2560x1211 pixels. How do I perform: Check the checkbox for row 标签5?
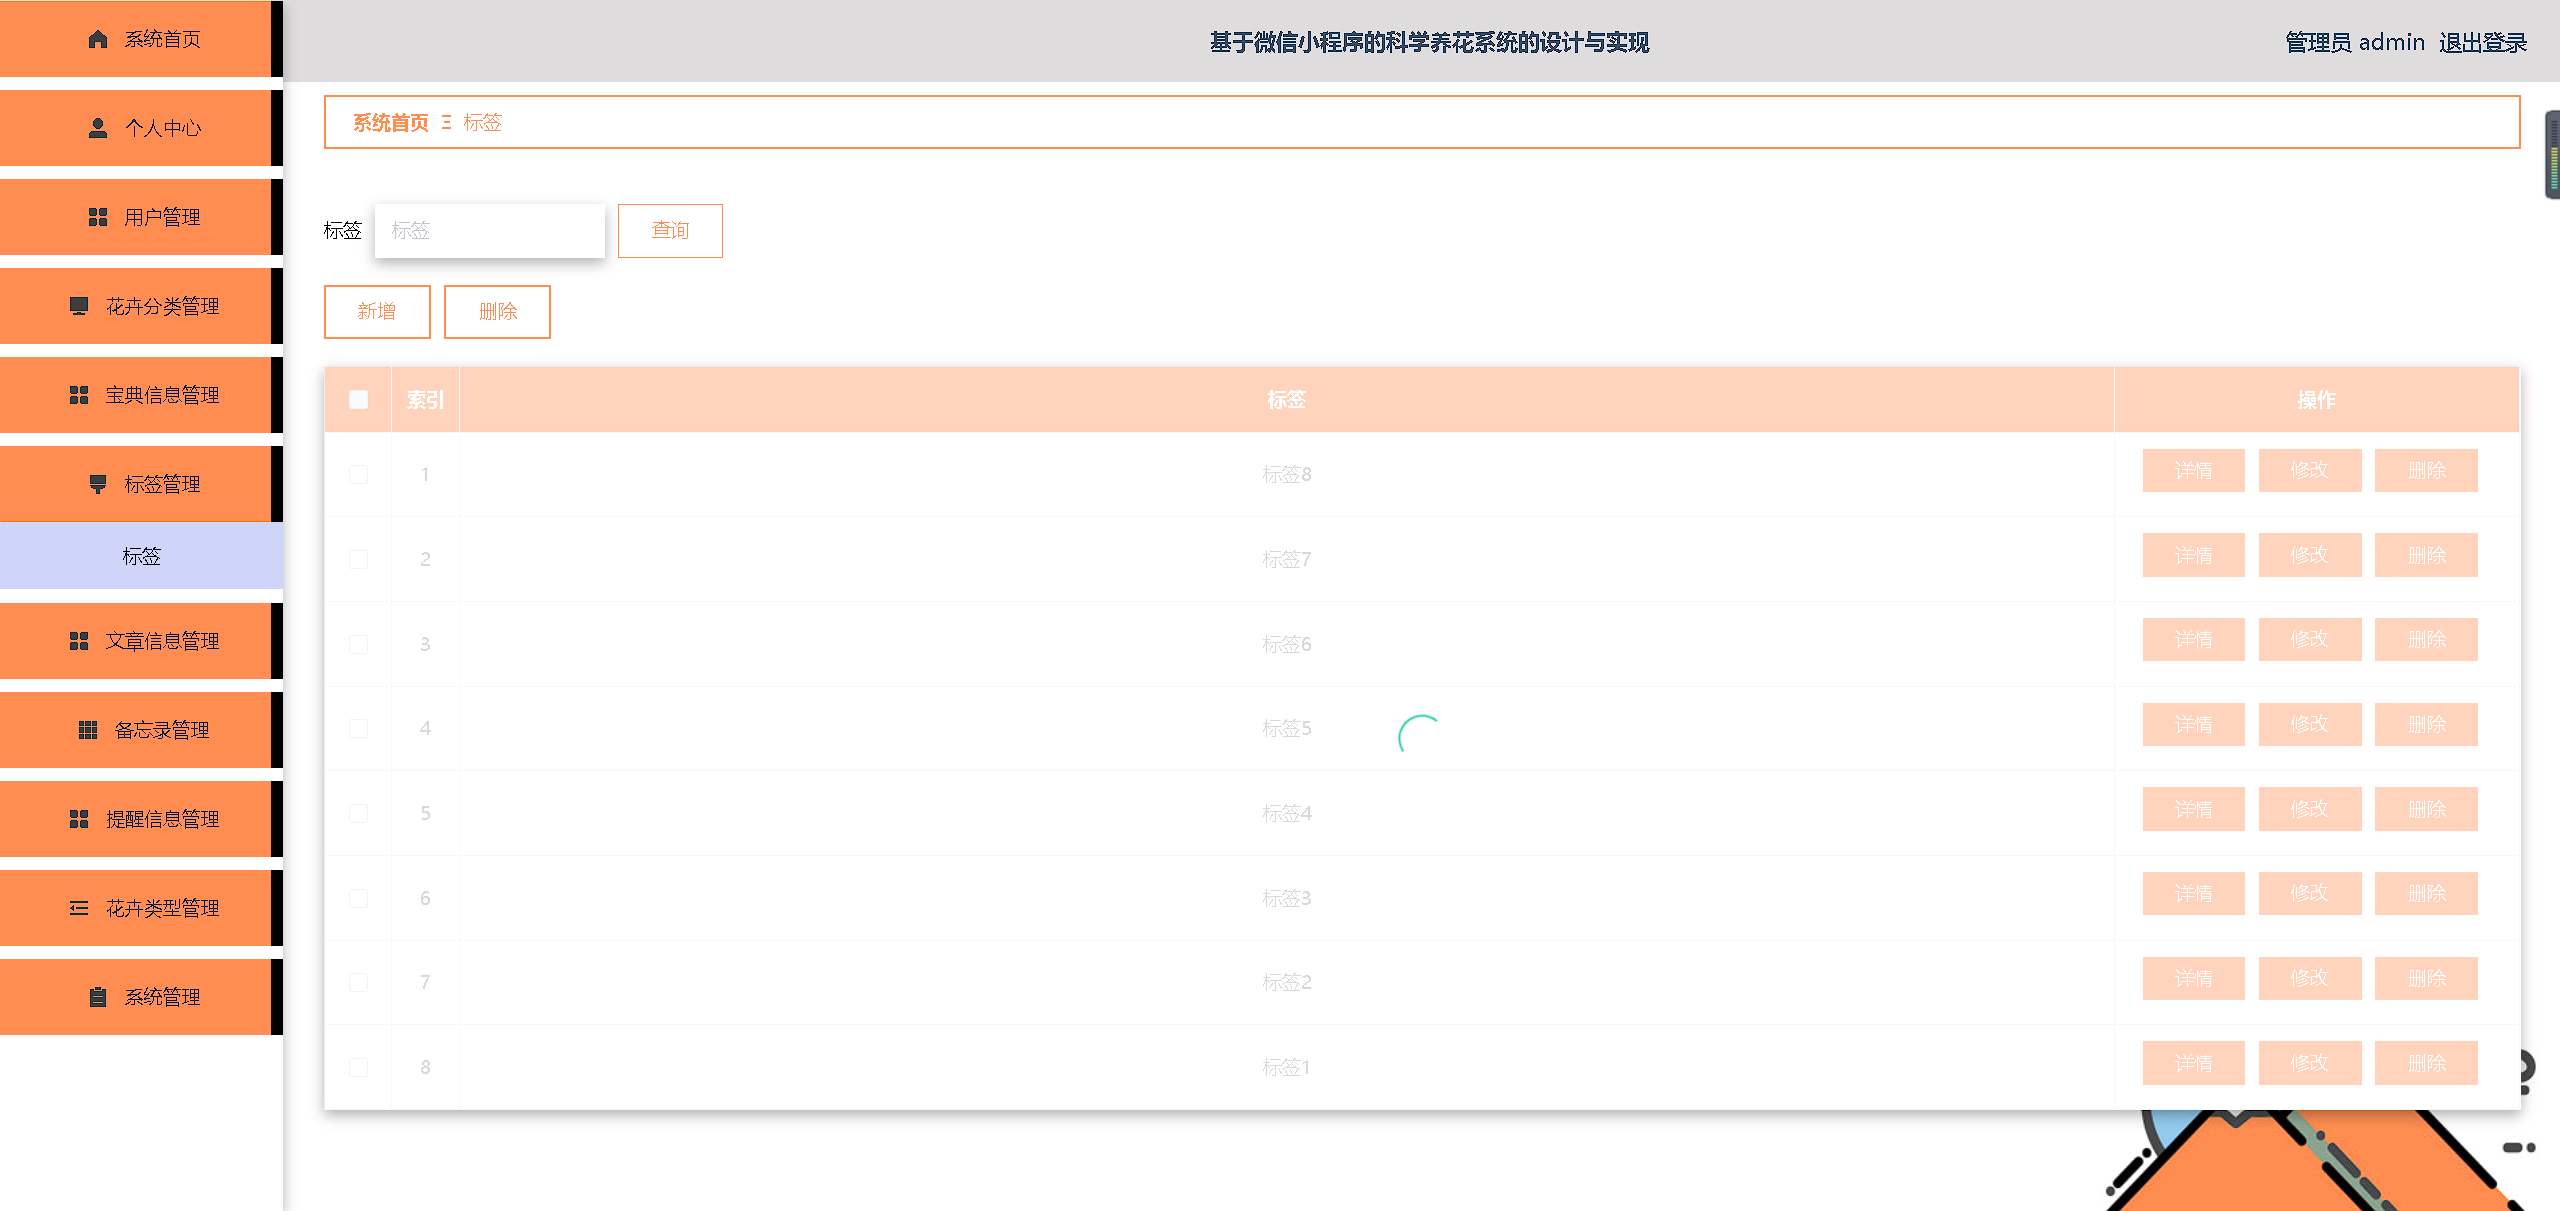click(x=358, y=728)
